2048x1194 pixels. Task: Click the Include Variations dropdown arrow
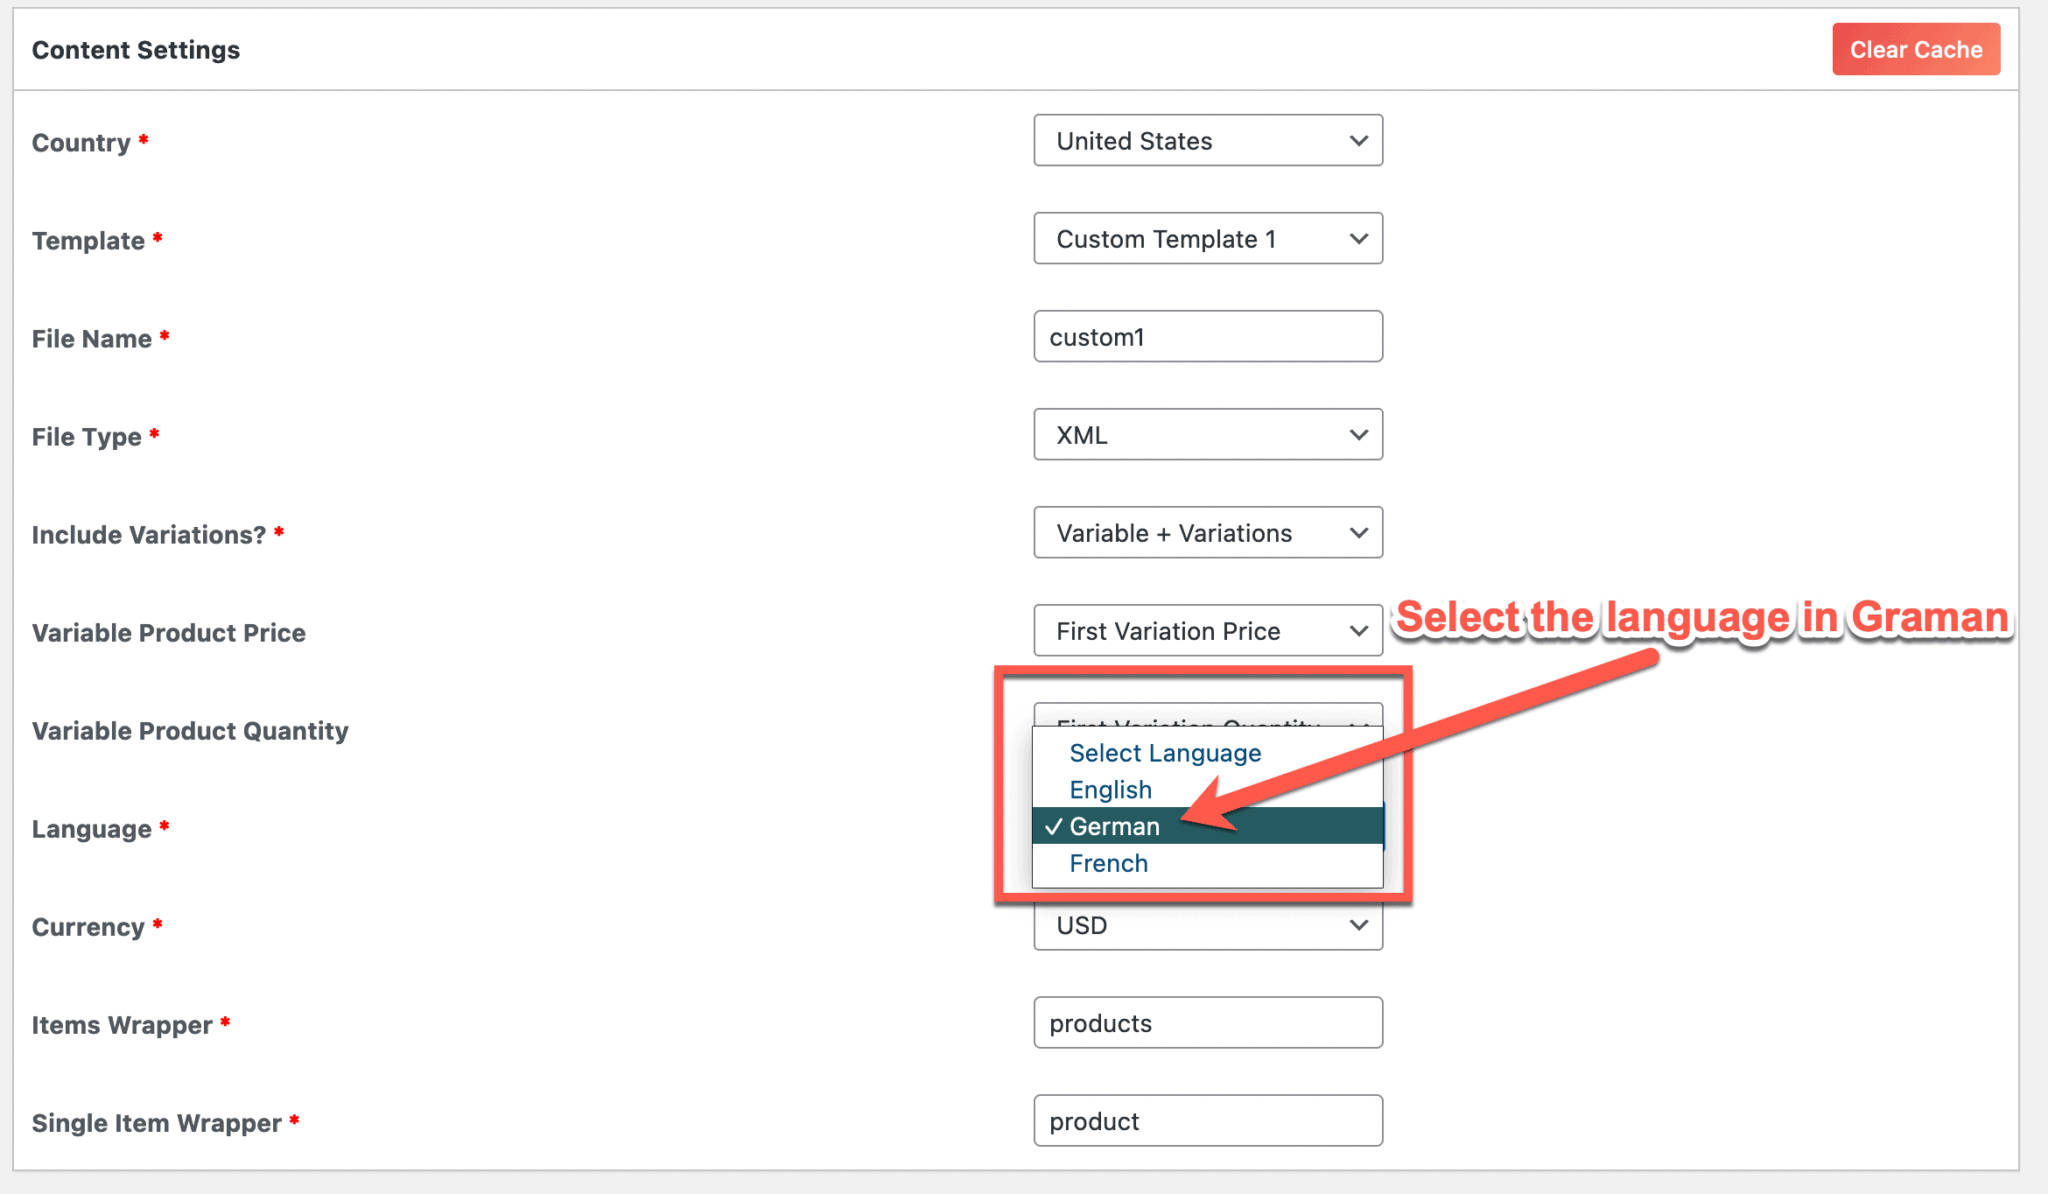click(1358, 533)
